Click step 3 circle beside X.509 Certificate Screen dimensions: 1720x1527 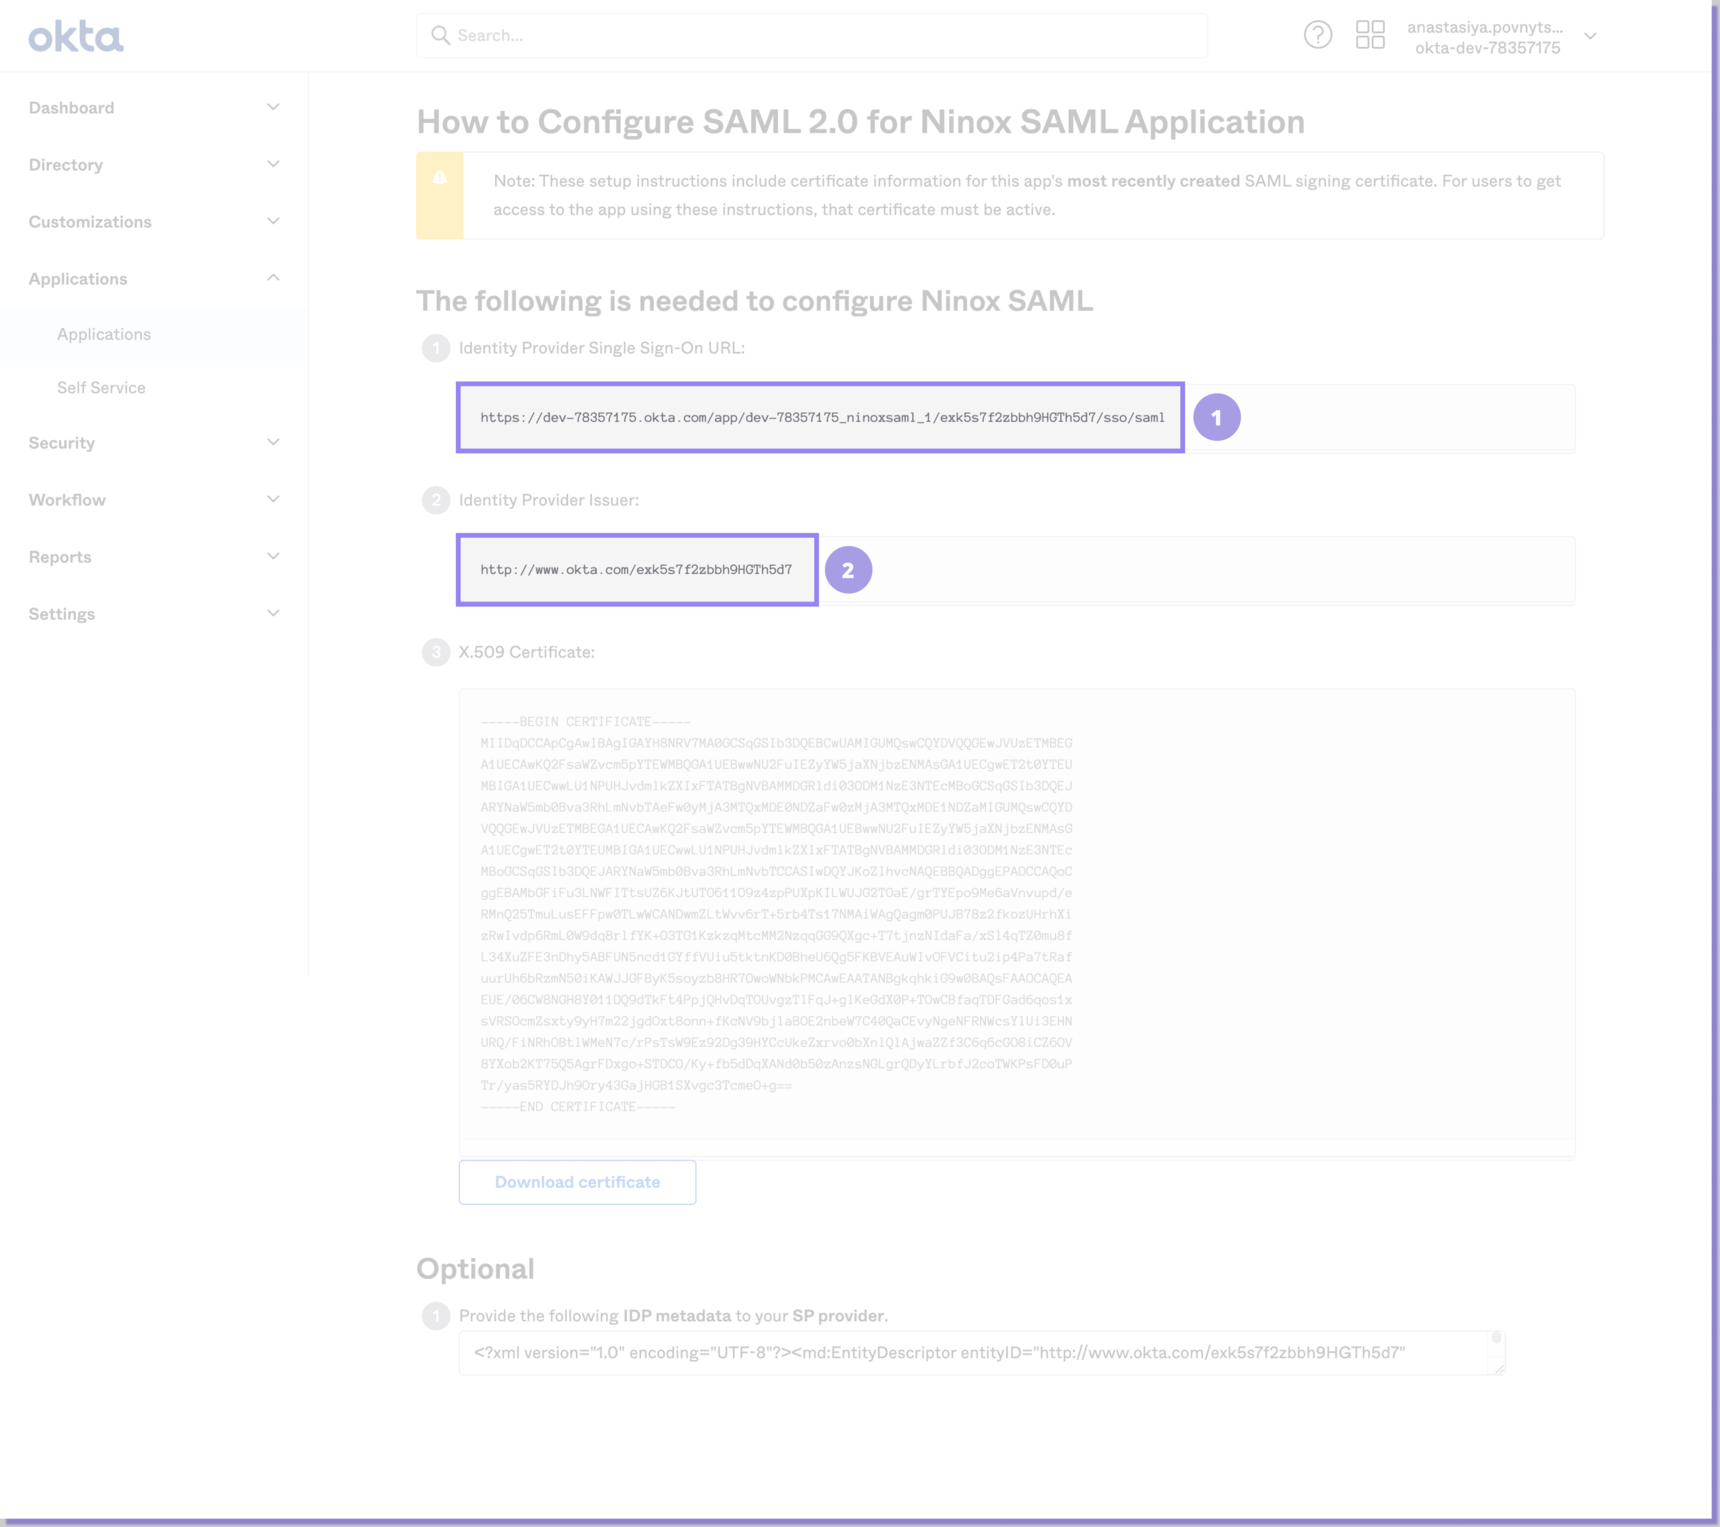pyautogui.click(x=435, y=652)
